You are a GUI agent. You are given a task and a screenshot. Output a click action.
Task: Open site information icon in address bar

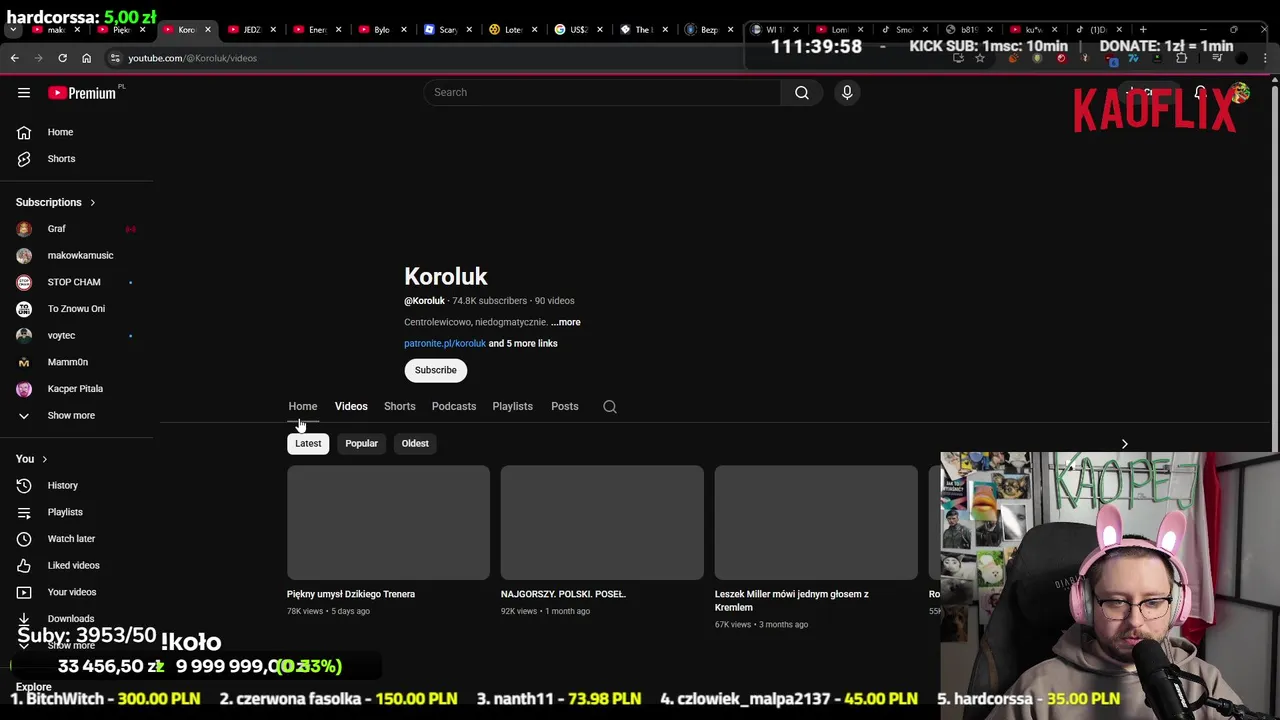click(x=115, y=58)
